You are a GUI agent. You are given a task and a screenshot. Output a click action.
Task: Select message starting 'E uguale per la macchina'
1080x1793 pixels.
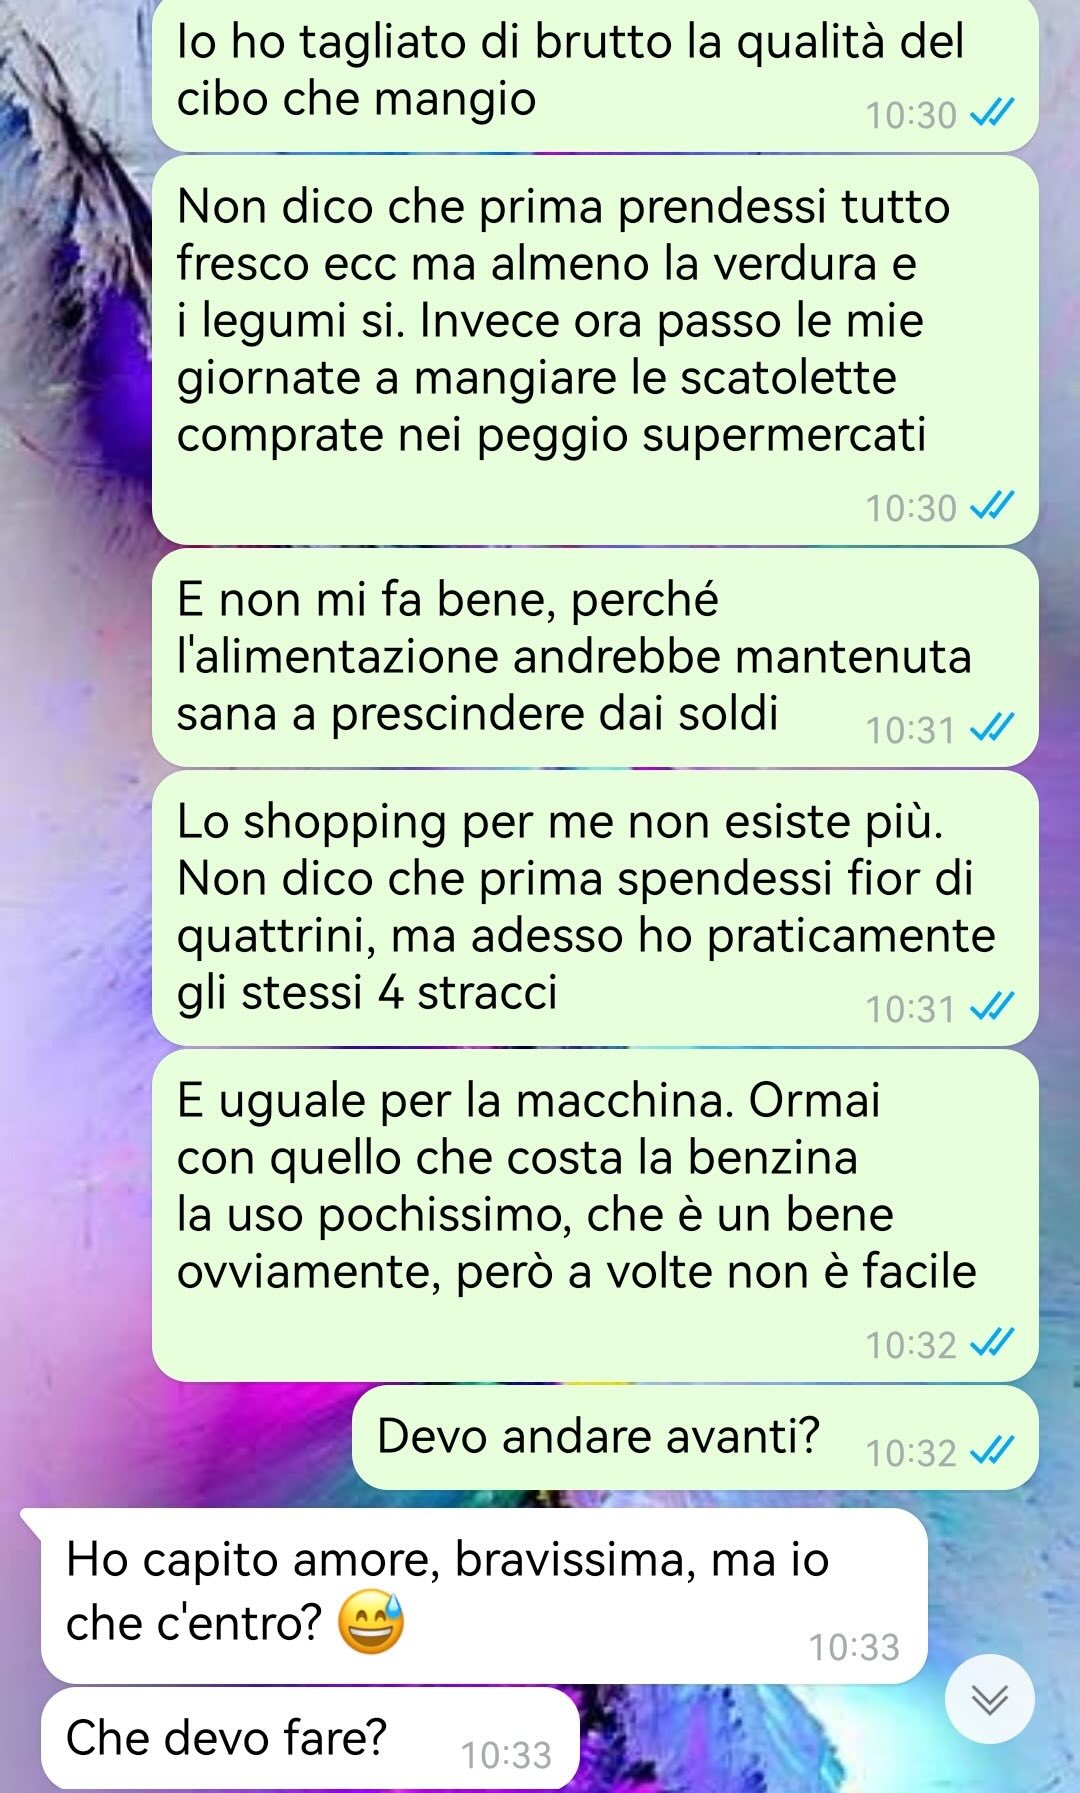595,1216
